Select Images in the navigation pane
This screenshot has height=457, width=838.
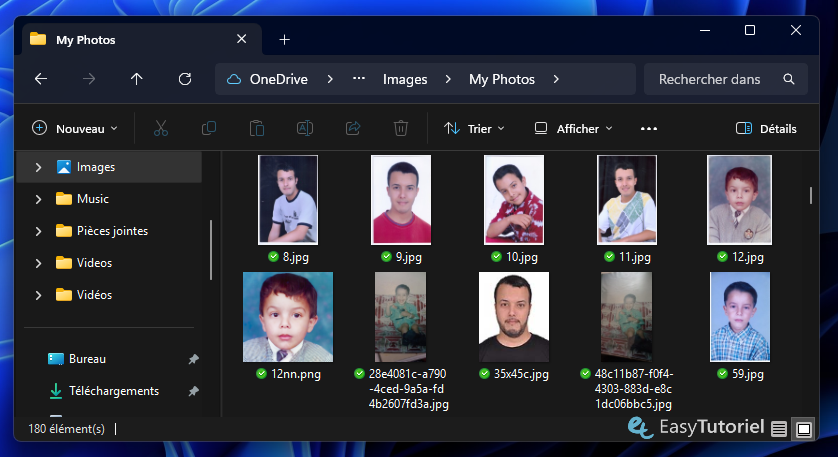click(x=109, y=167)
